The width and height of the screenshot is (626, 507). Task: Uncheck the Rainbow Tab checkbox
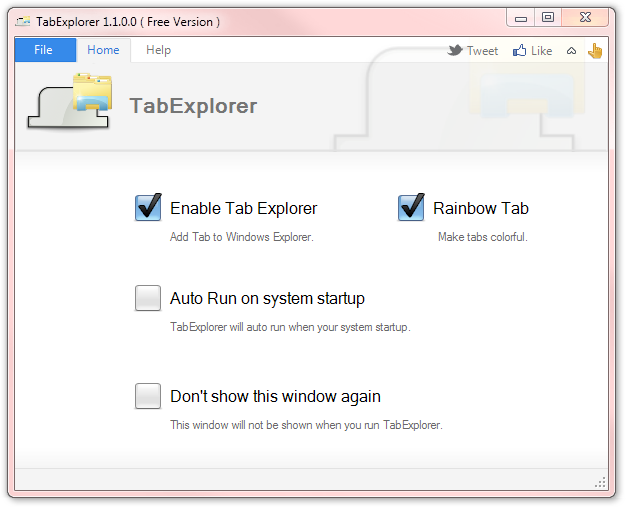click(x=411, y=207)
